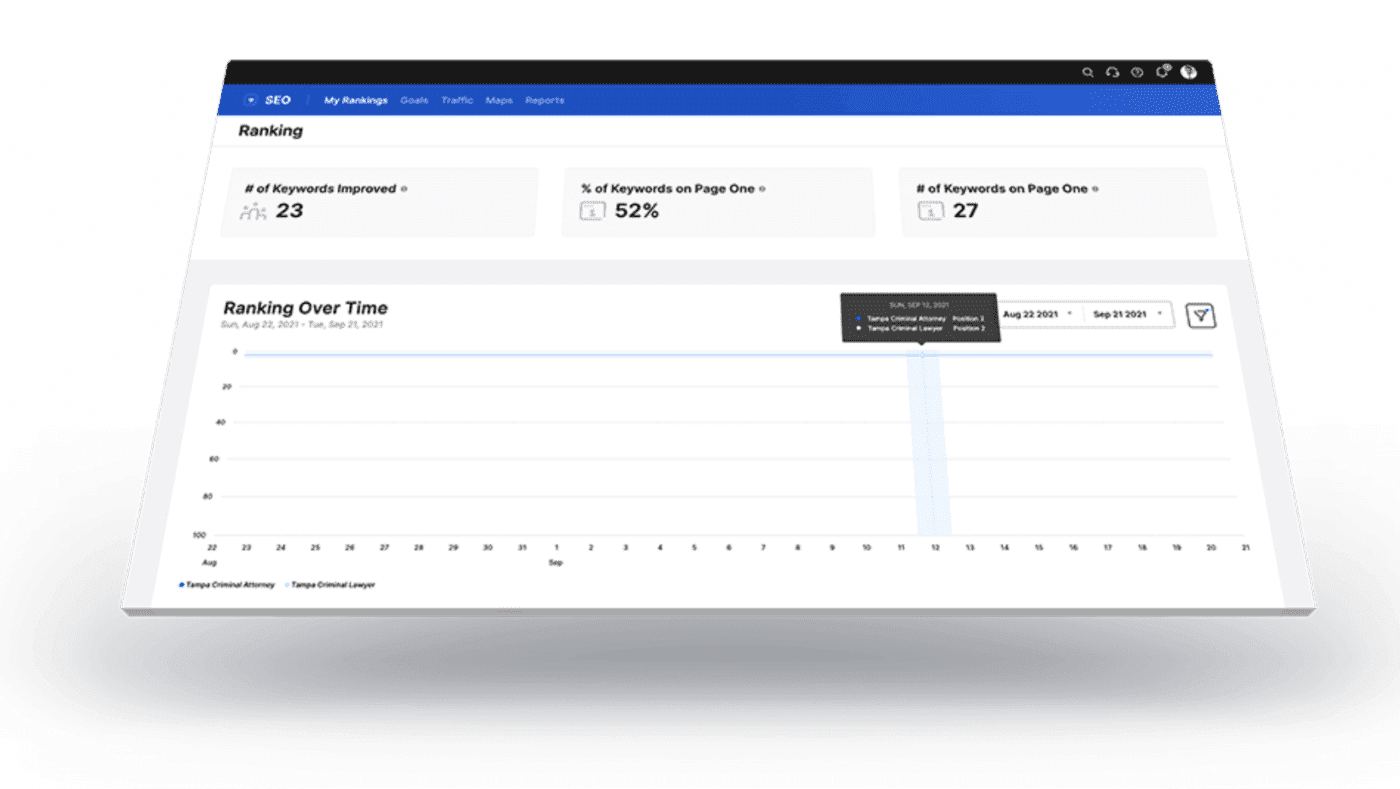1400x789 pixels.
Task: Open the Sep 21 2021 end date dropdown
Action: pos(1128,314)
